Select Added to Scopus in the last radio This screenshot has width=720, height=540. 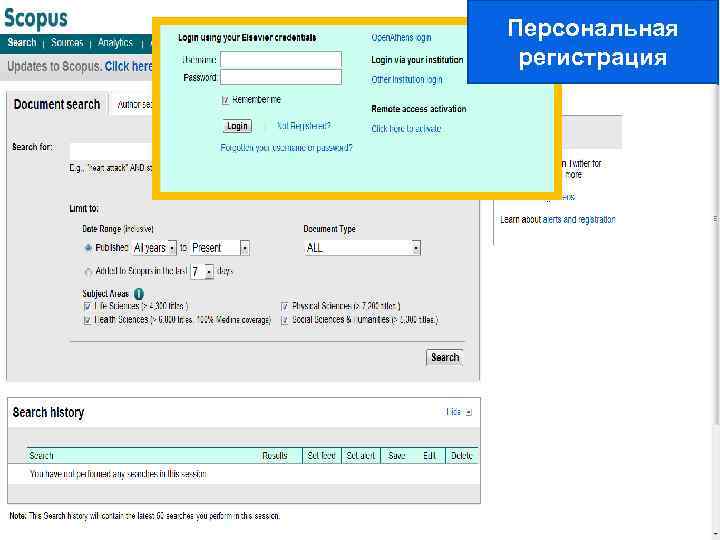click(x=88, y=272)
